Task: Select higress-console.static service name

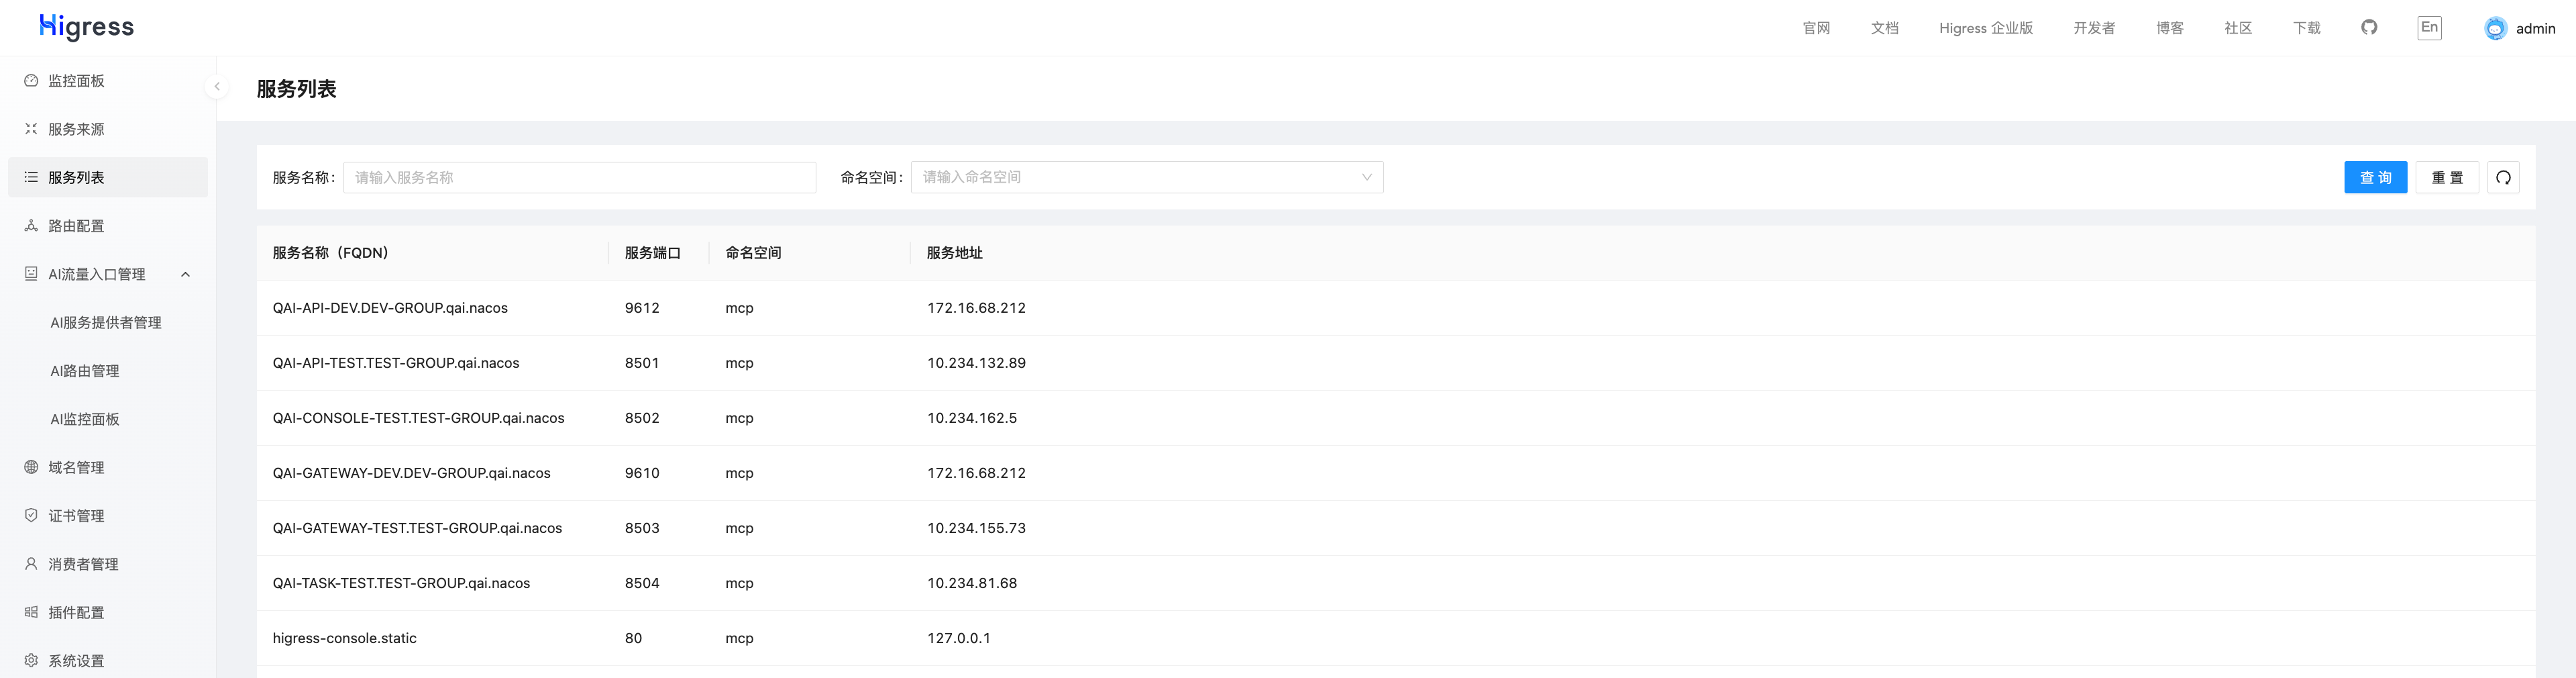Action: (x=344, y=638)
